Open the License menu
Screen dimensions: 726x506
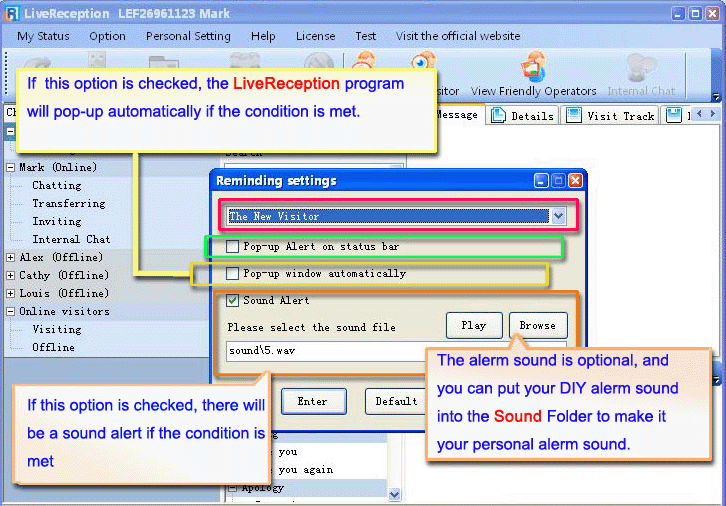pos(315,36)
